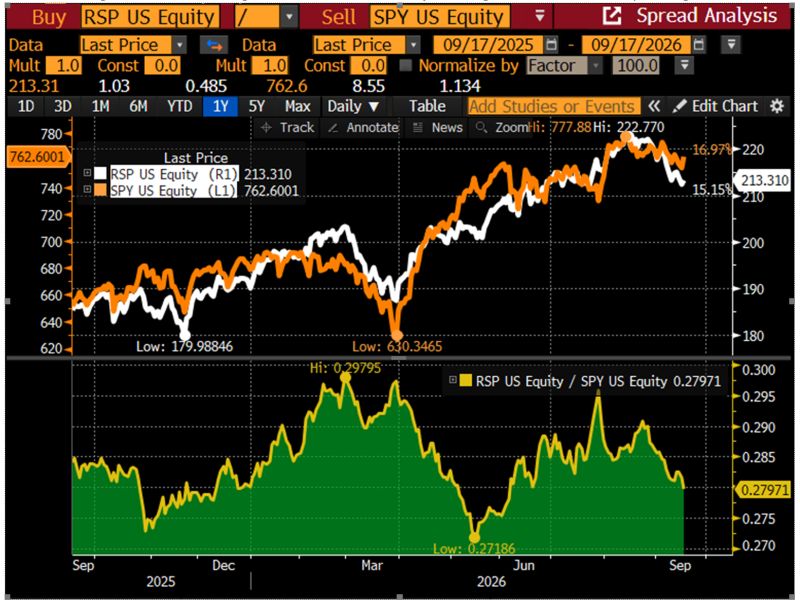Click the Buy Mult field 1.0
Image resolution: width=800 pixels, height=605 pixels.
coord(64,65)
